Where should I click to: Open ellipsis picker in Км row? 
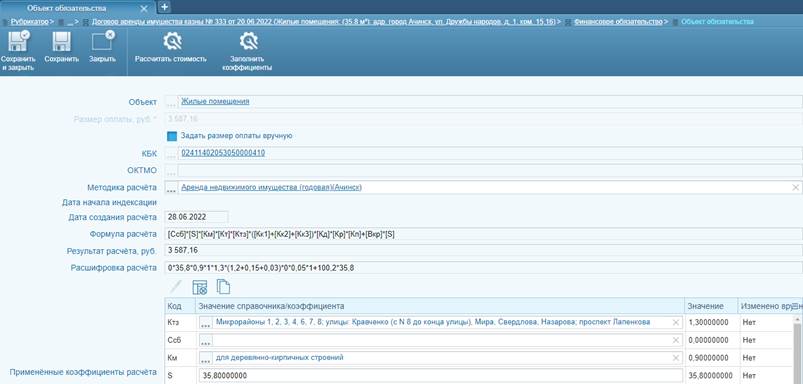pos(205,358)
